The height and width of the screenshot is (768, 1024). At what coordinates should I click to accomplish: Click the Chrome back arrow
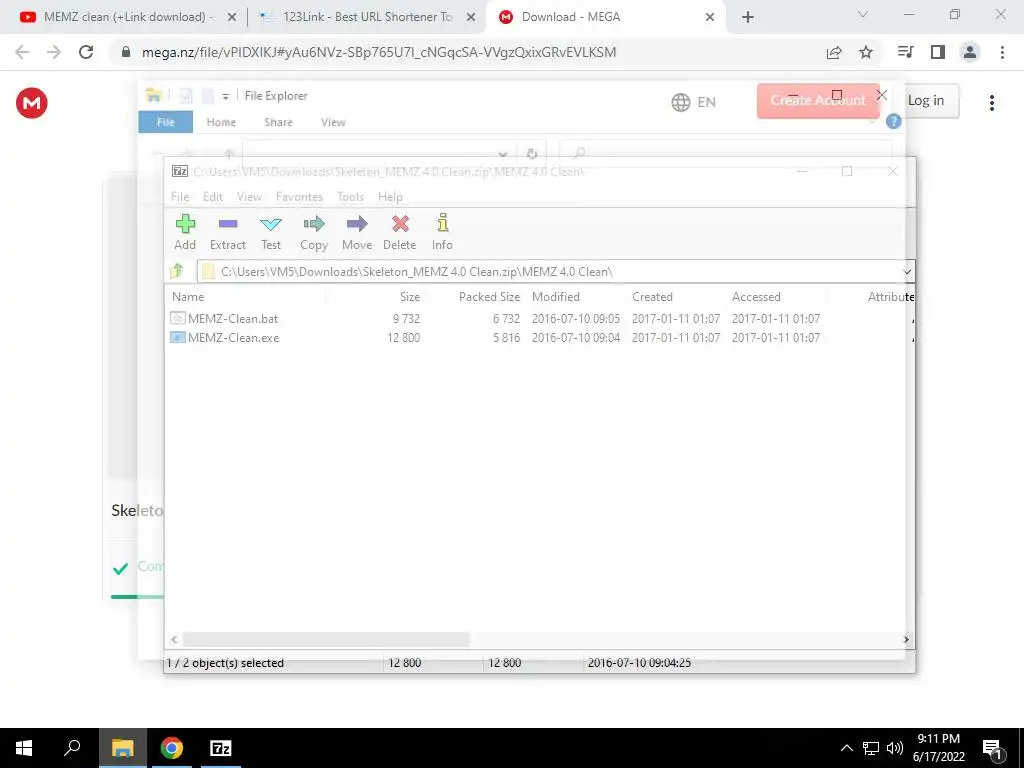pyautogui.click(x=22, y=52)
